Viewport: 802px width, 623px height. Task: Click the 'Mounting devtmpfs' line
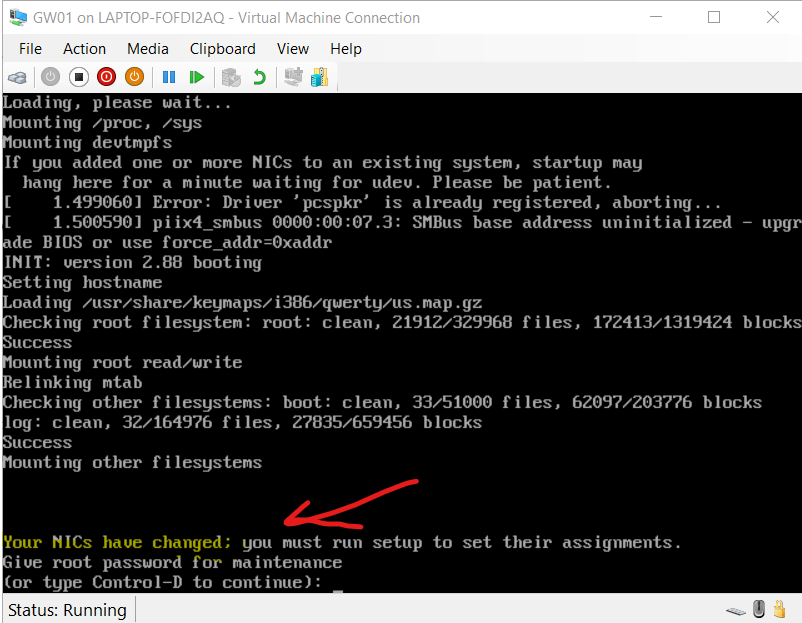[x=87, y=142]
